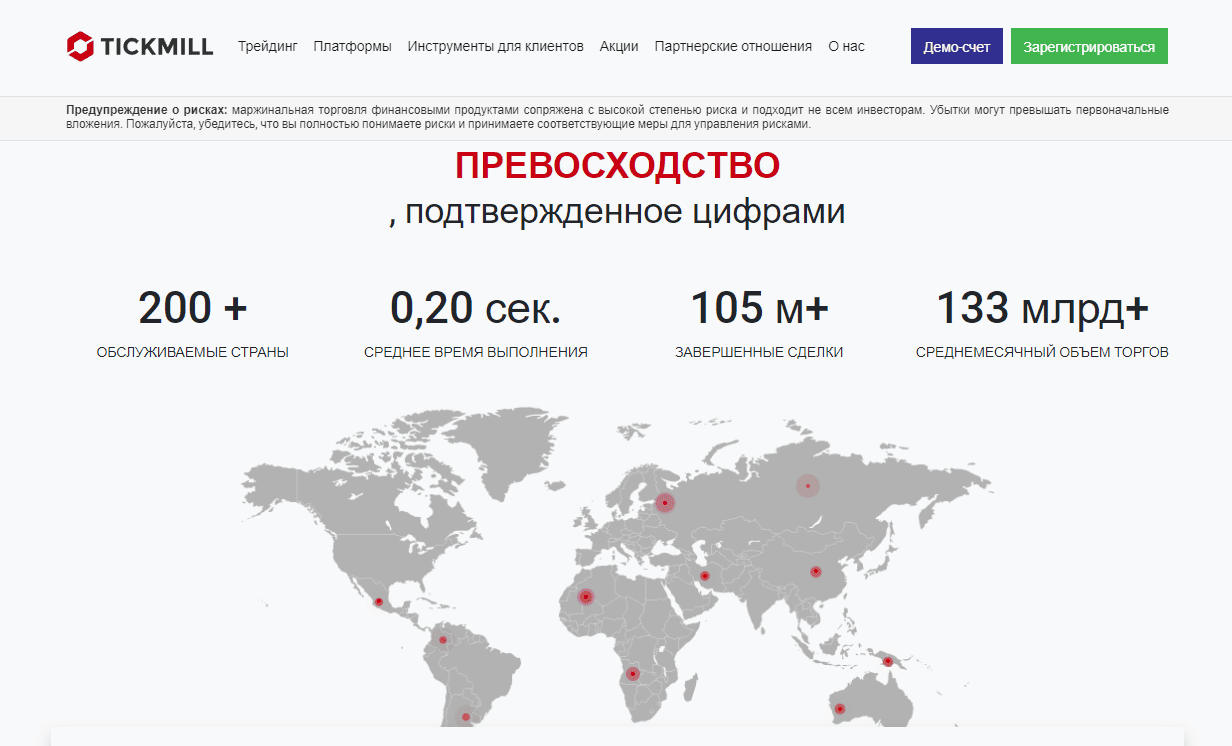Open the Платформы menu

(352, 46)
